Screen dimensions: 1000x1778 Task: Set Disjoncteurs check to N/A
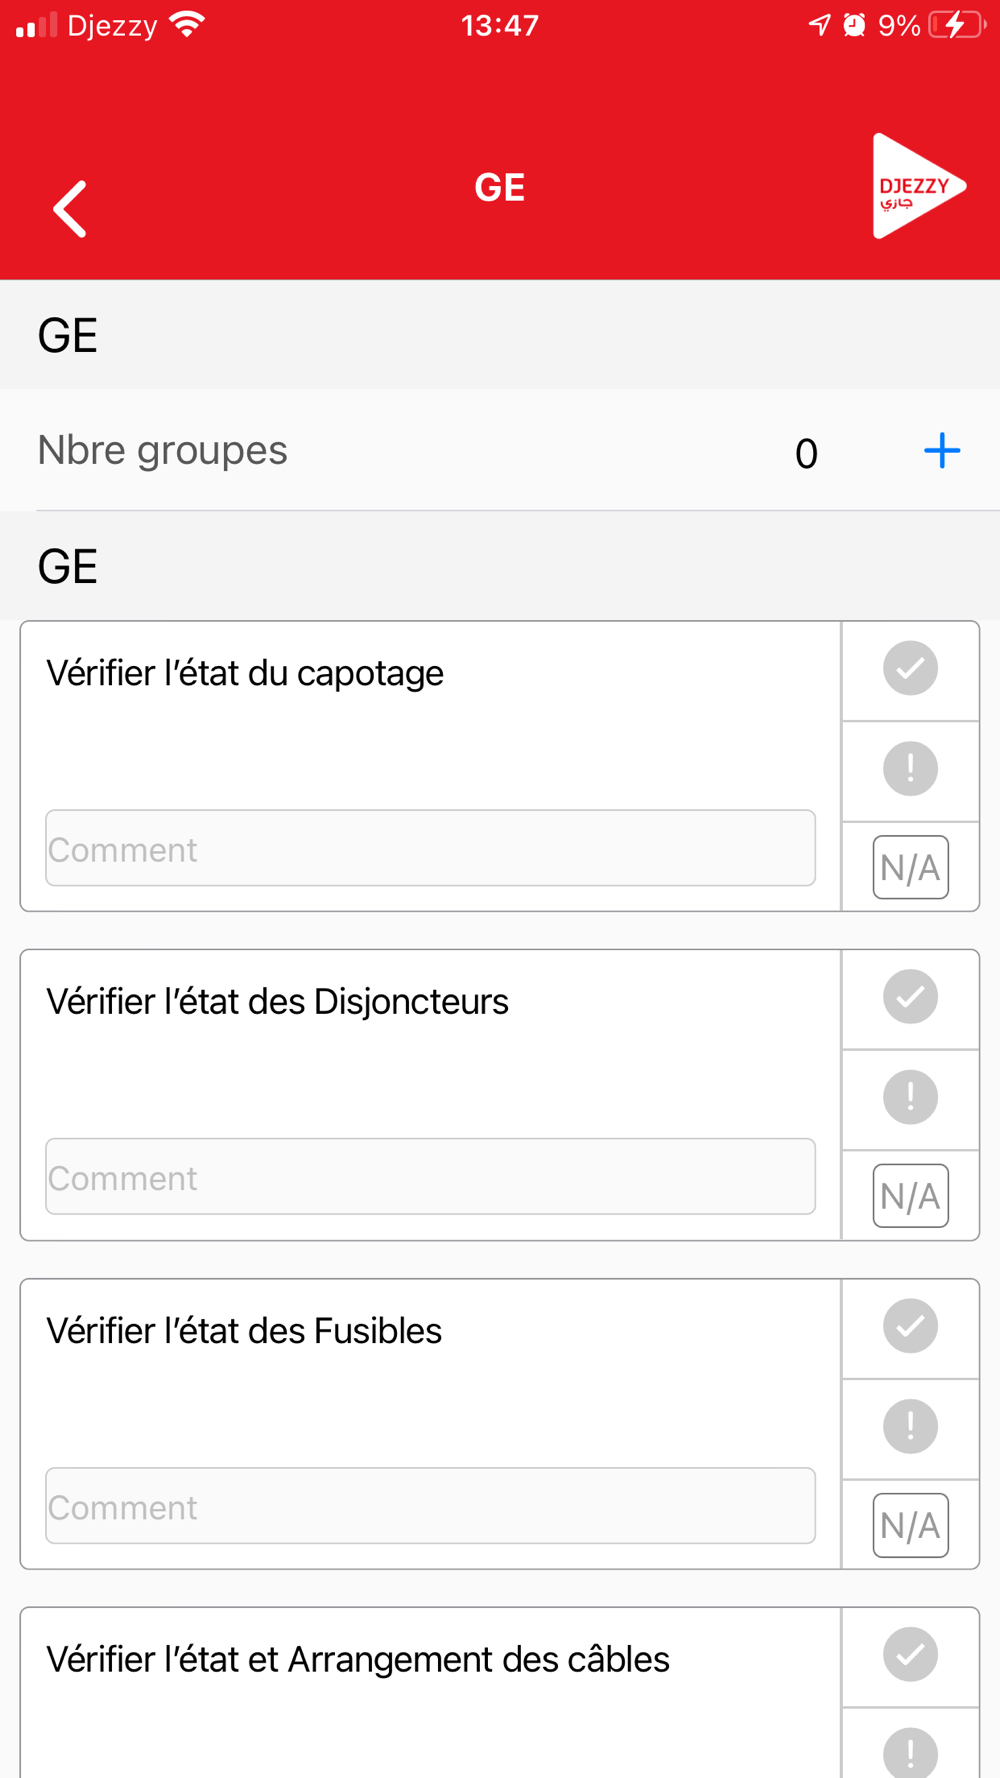910,1196
